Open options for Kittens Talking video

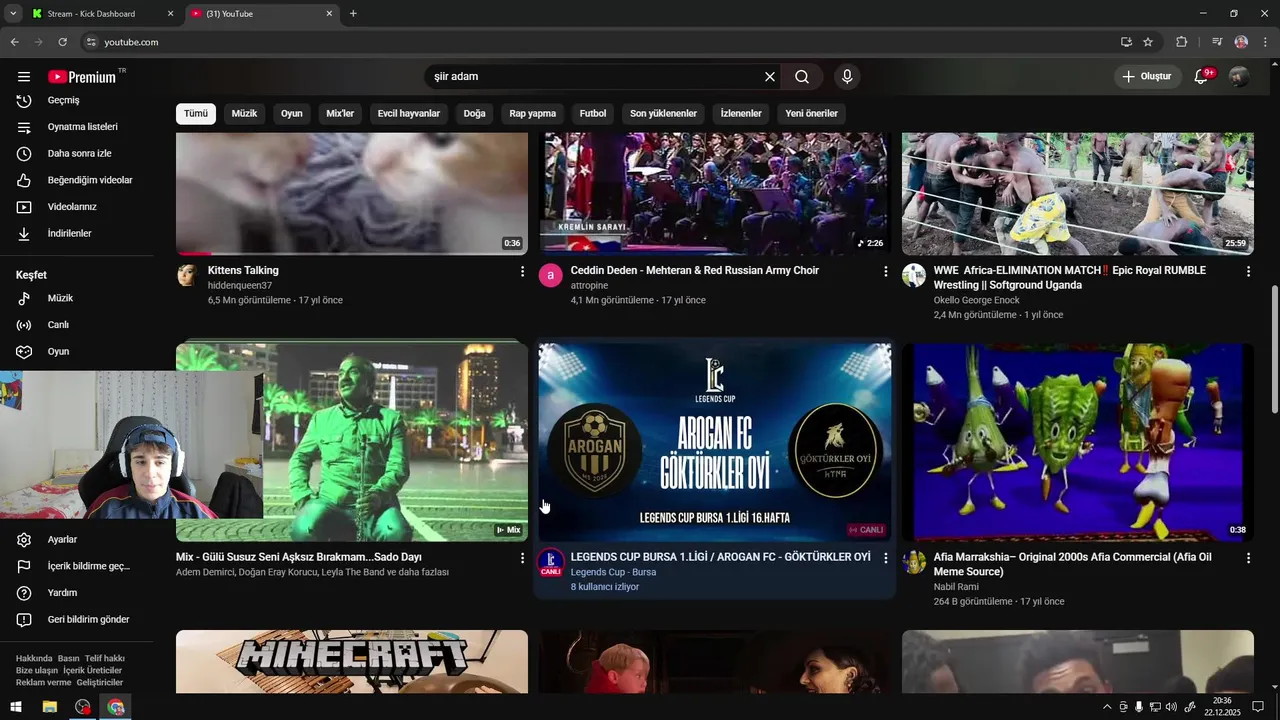(522, 271)
